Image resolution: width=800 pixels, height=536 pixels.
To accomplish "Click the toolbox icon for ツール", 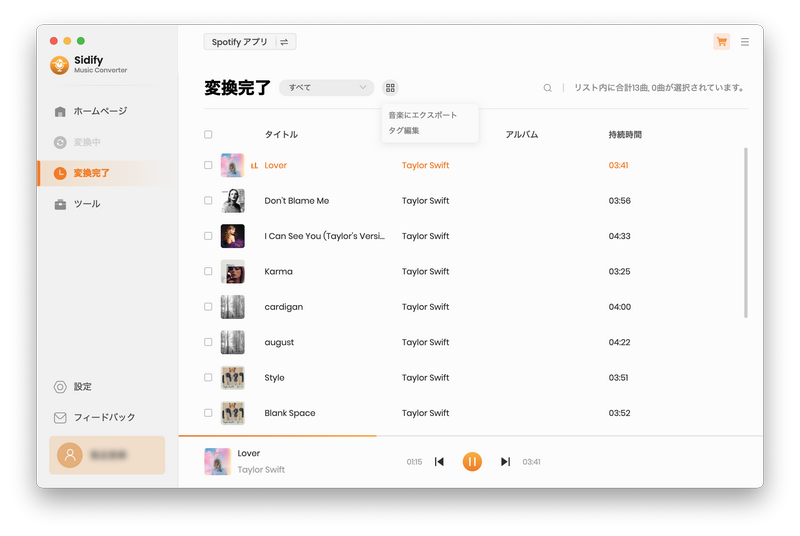I will point(60,205).
